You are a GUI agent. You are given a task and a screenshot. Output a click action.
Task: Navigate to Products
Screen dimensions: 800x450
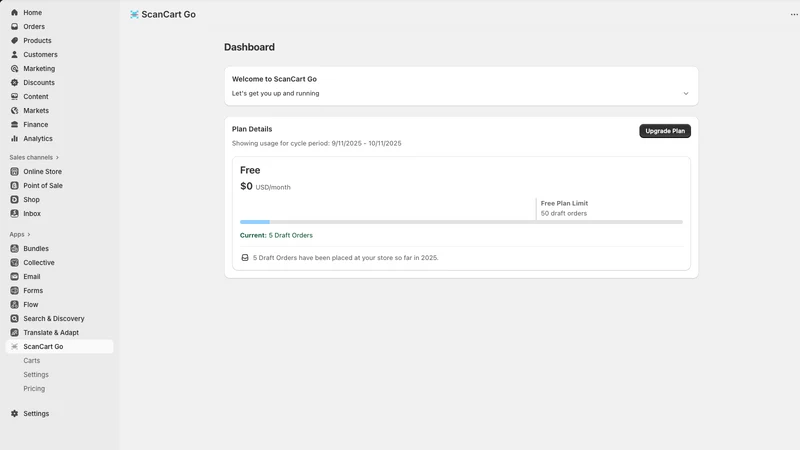(37, 40)
